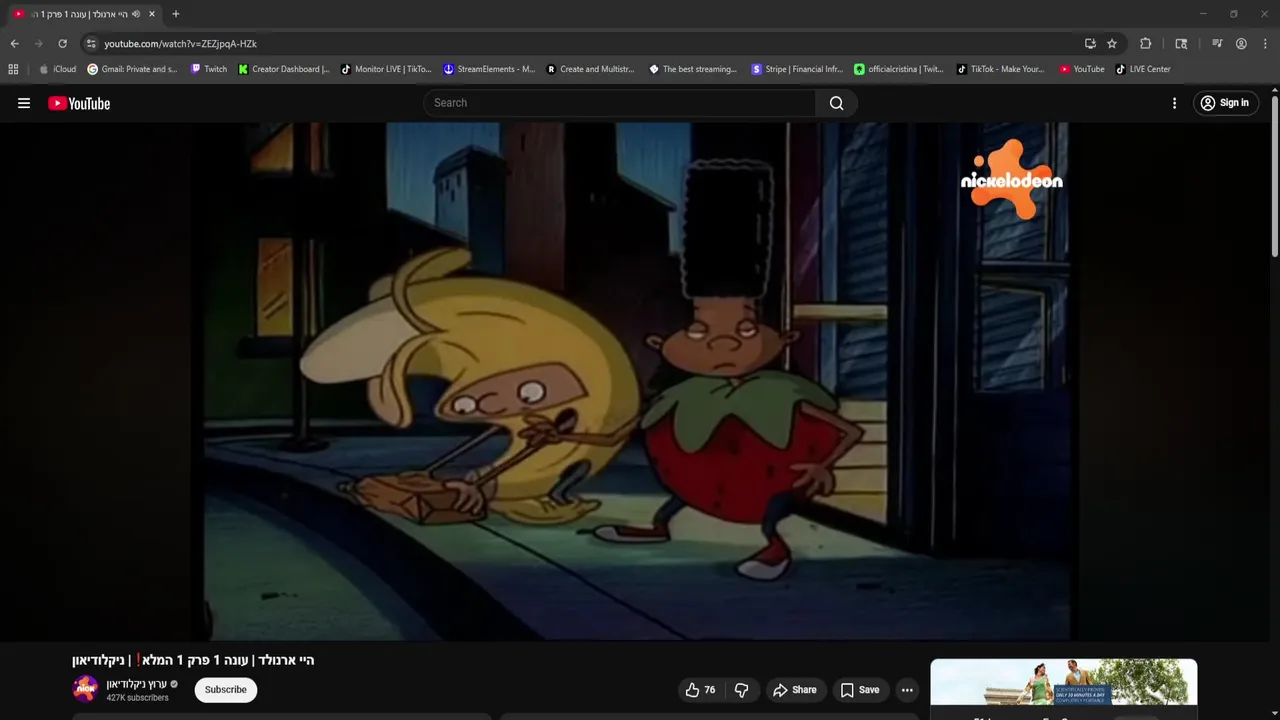Screen dimensions: 1280x720
Task: Open media controls icon in toolbar
Action: point(1217,44)
